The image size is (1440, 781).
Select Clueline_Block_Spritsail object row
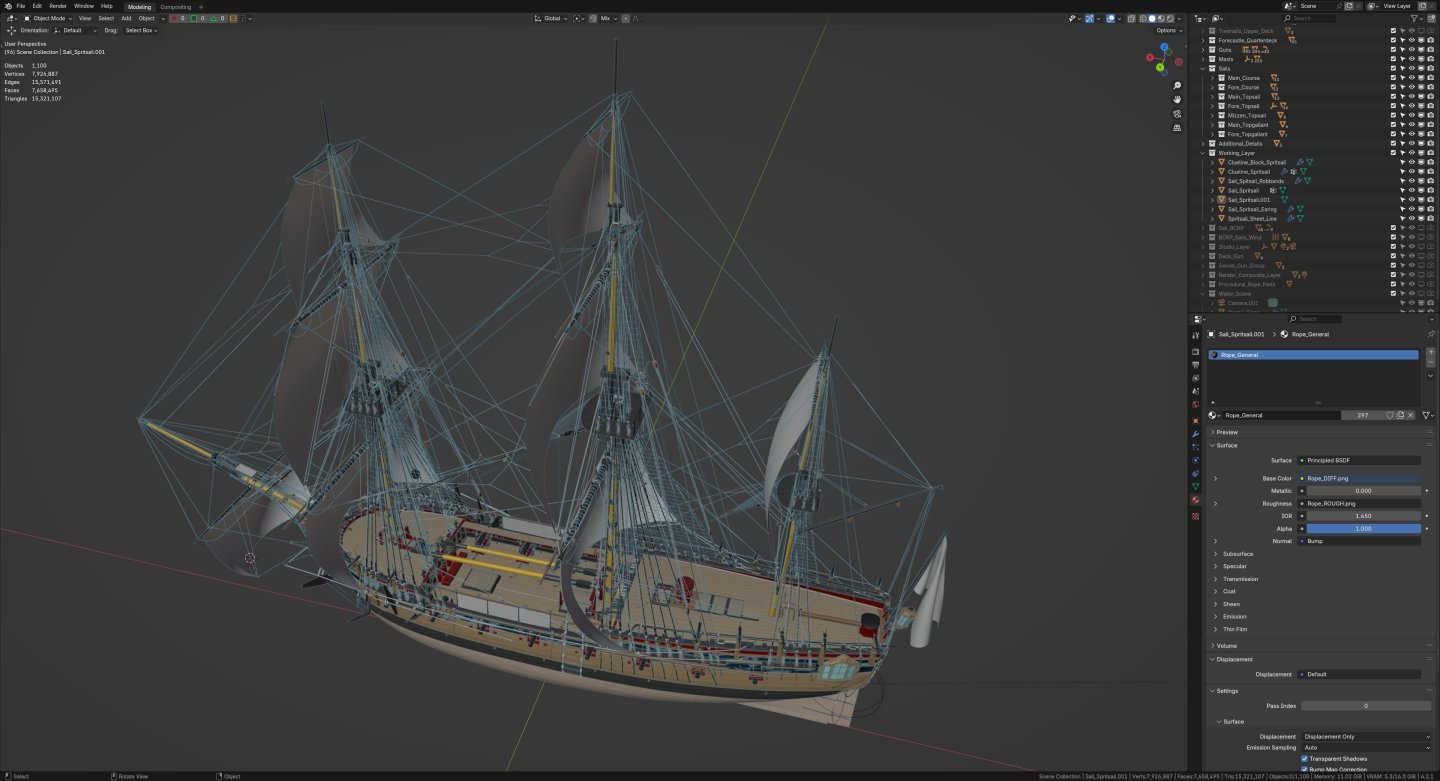[1257, 162]
